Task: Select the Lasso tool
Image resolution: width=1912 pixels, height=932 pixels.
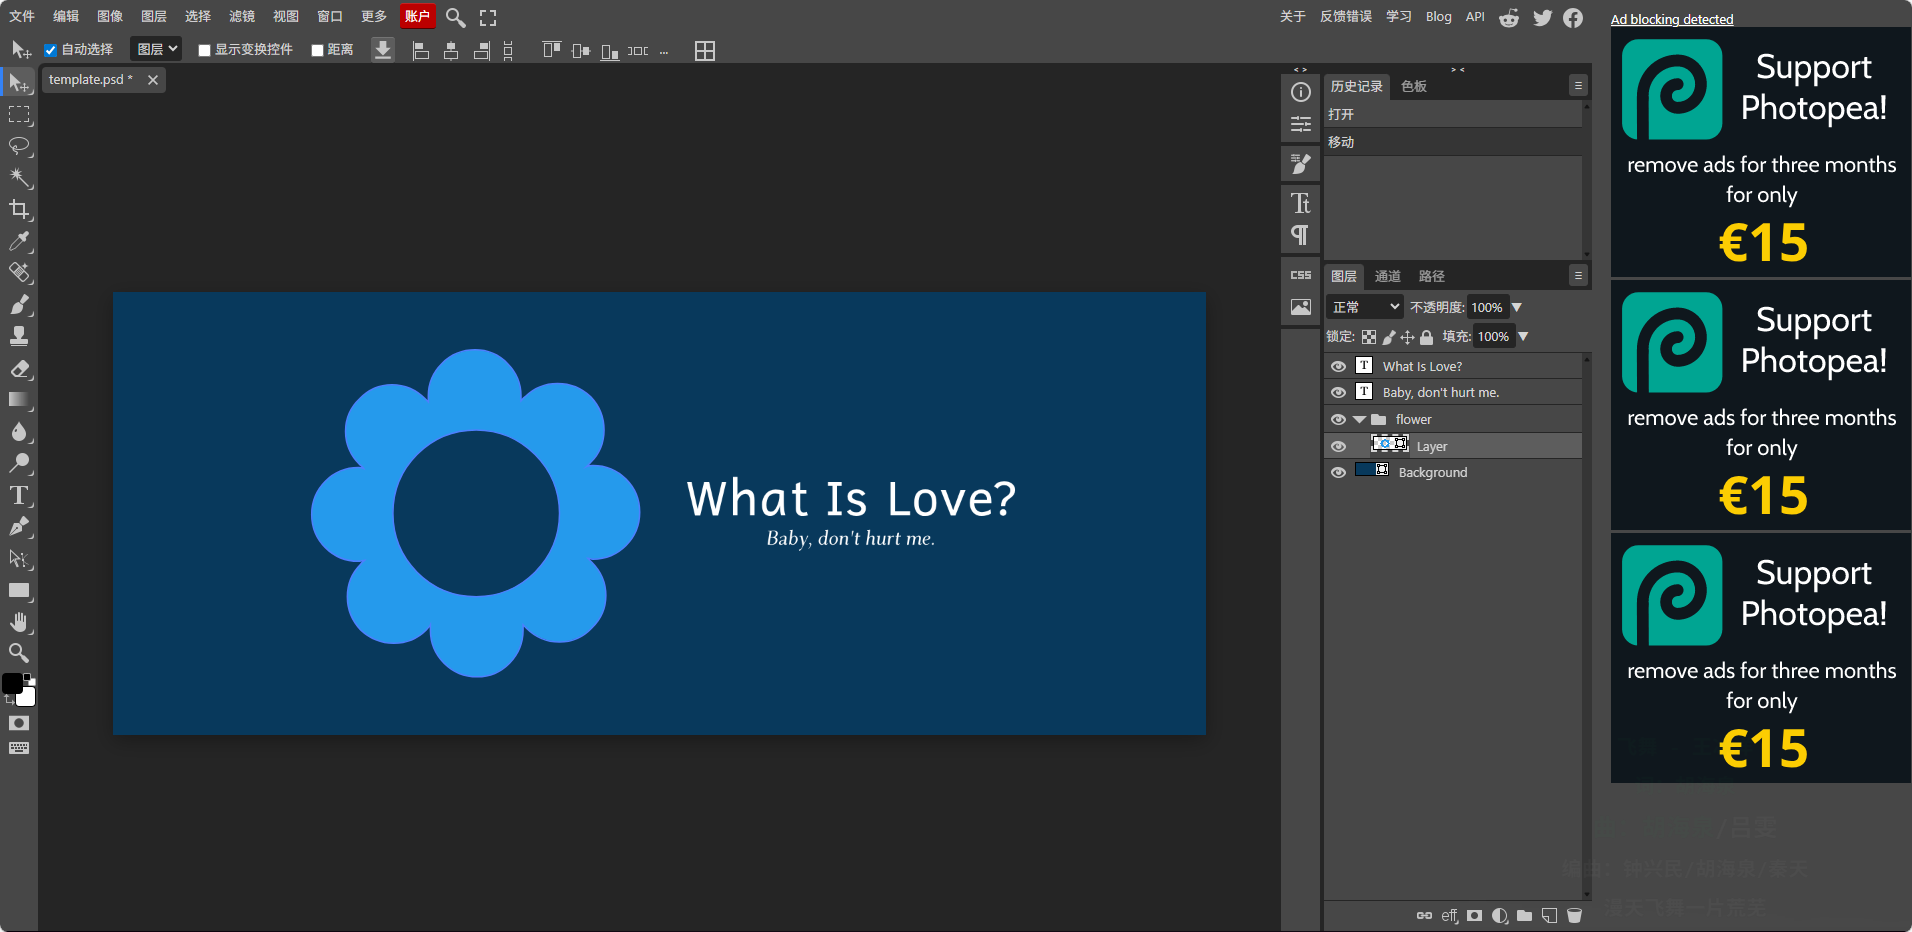Action: (x=19, y=146)
